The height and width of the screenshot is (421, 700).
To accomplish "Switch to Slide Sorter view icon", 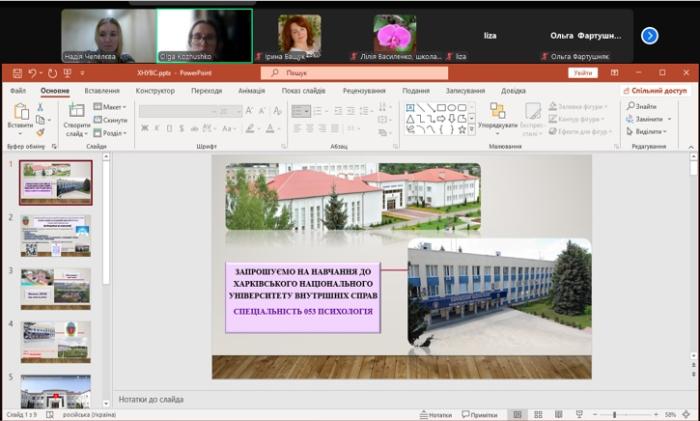I will (x=538, y=414).
